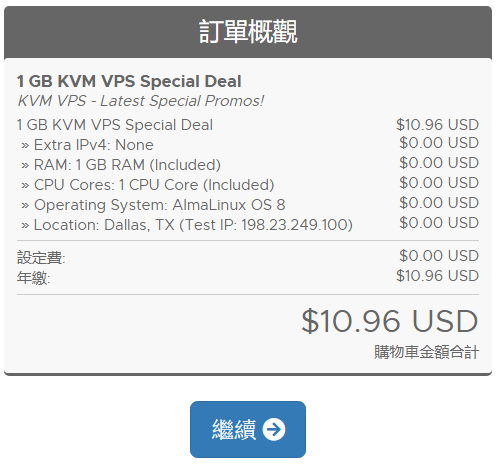Click the Test IP 198.23.249.100 text
The image size is (497, 468).
(266, 225)
